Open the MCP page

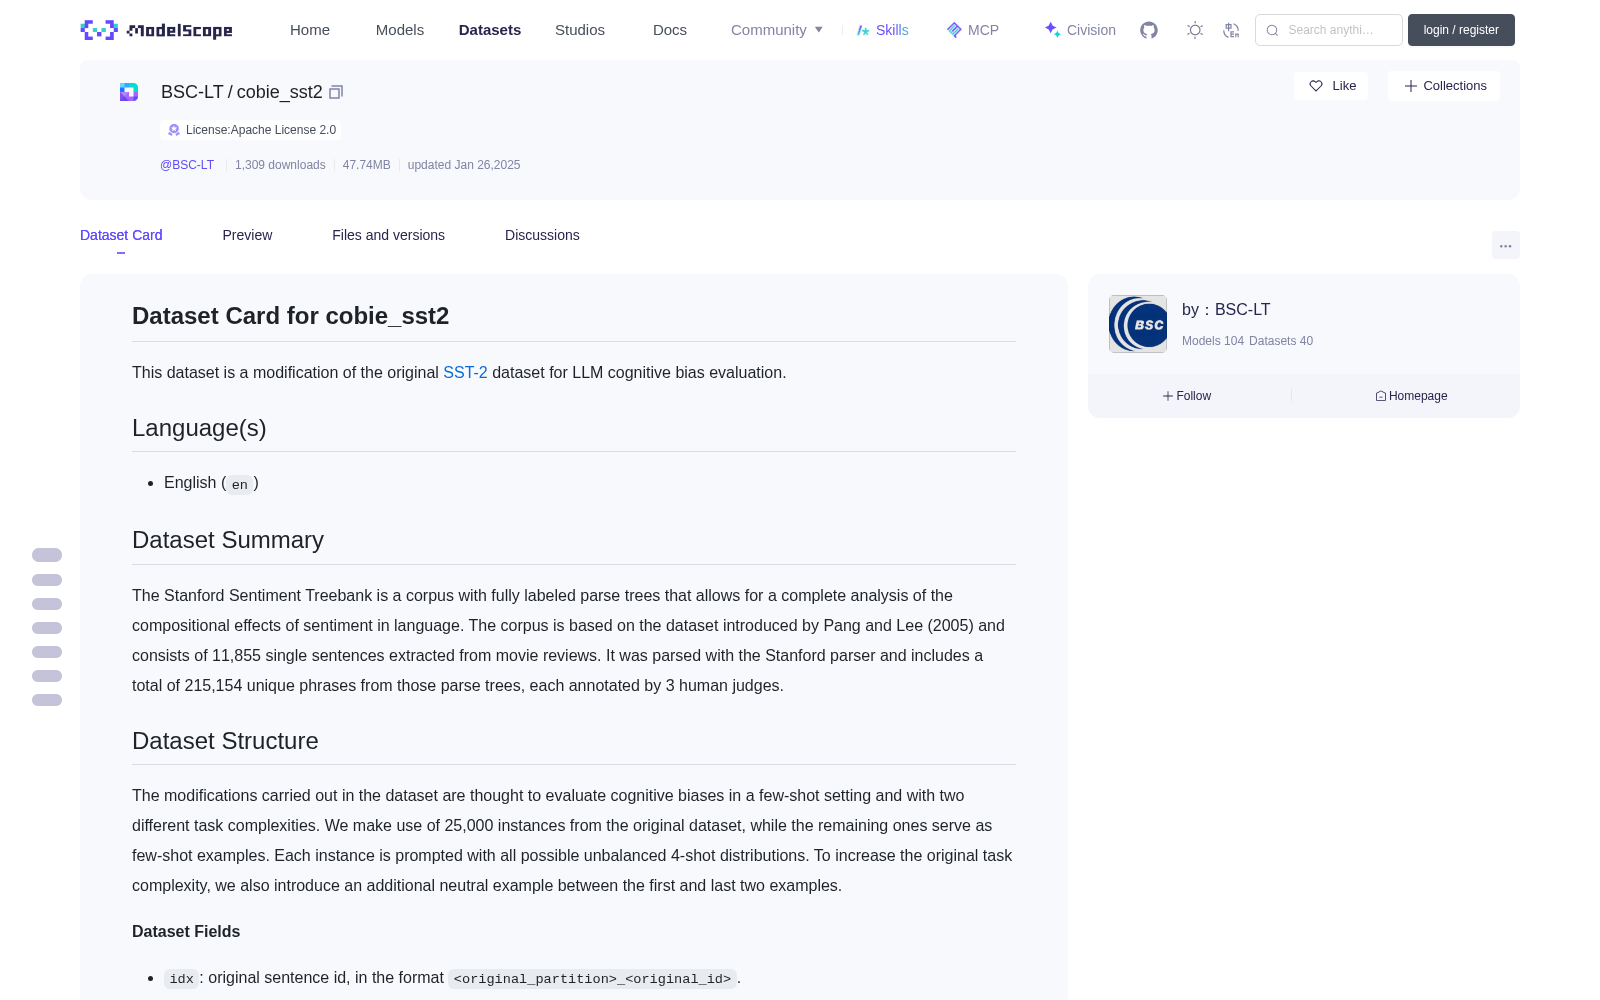972,30
